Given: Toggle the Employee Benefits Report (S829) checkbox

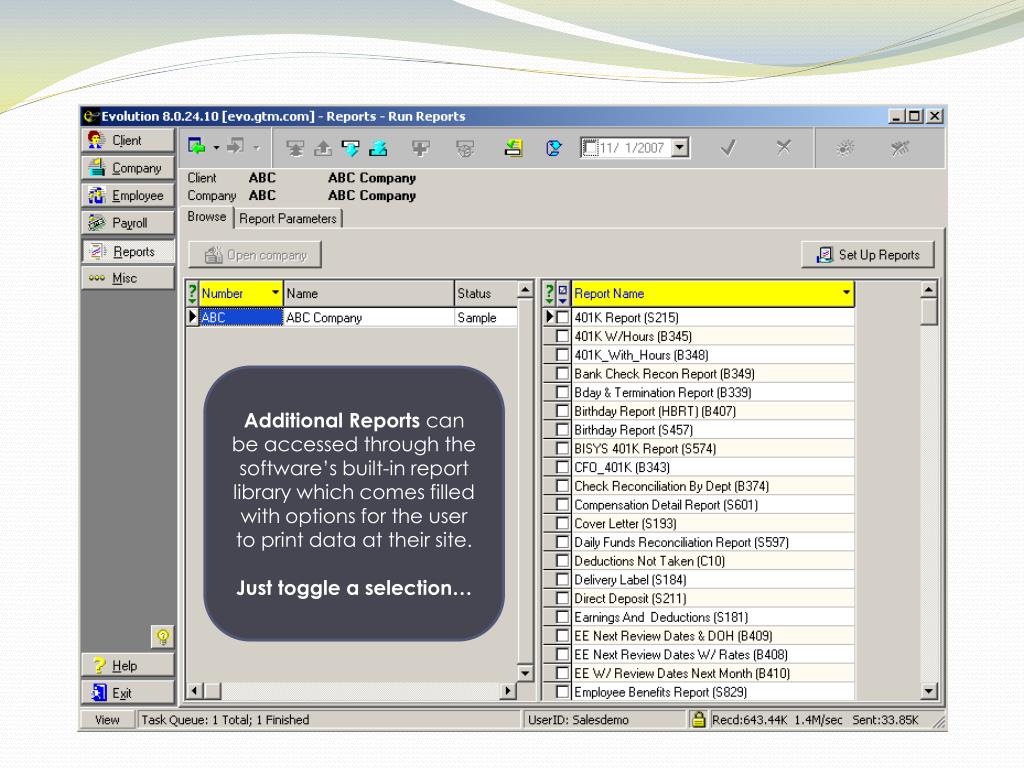Looking at the screenshot, I should [x=562, y=692].
